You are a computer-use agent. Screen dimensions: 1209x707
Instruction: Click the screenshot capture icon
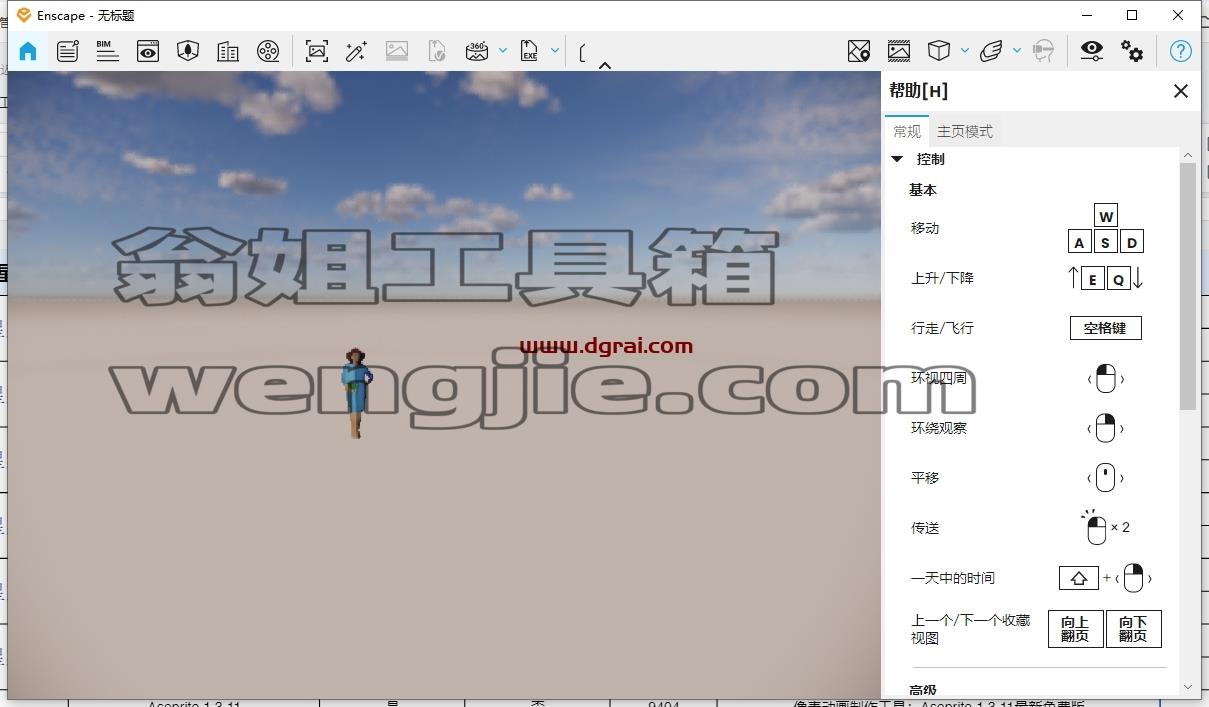click(317, 51)
